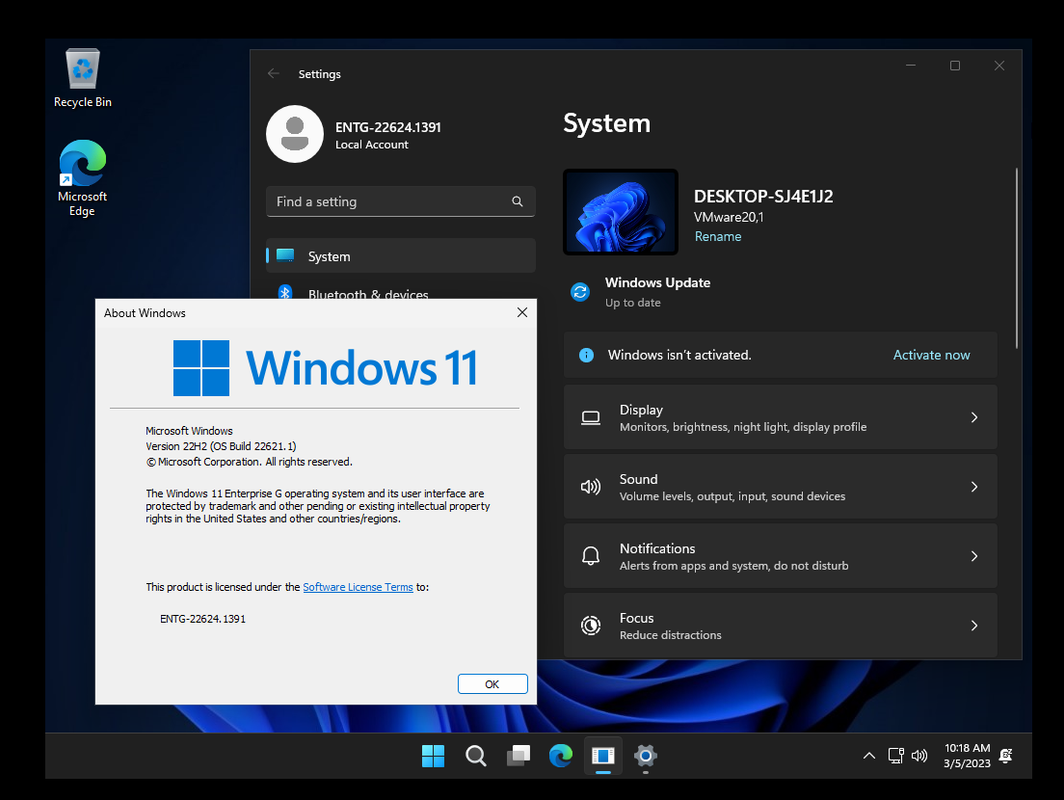1064x800 pixels.
Task: Expand Display settings chevron
Action: pyautogui.click(x=974, y=417)
